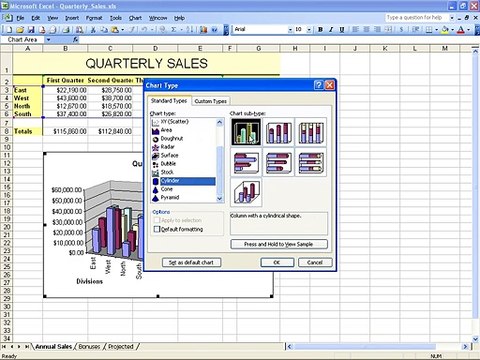Open the font size dropdown

(309, 30)
